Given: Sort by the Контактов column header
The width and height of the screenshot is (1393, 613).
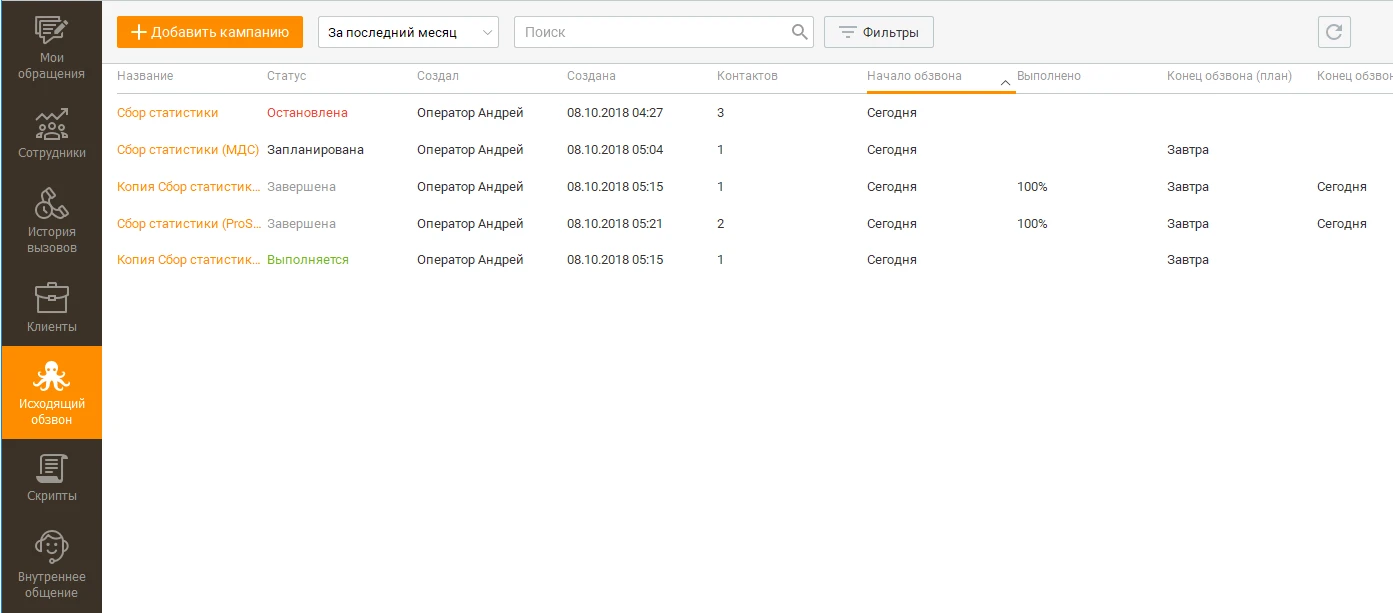Looking at the screenshot, I should click(x=747, y=76).
